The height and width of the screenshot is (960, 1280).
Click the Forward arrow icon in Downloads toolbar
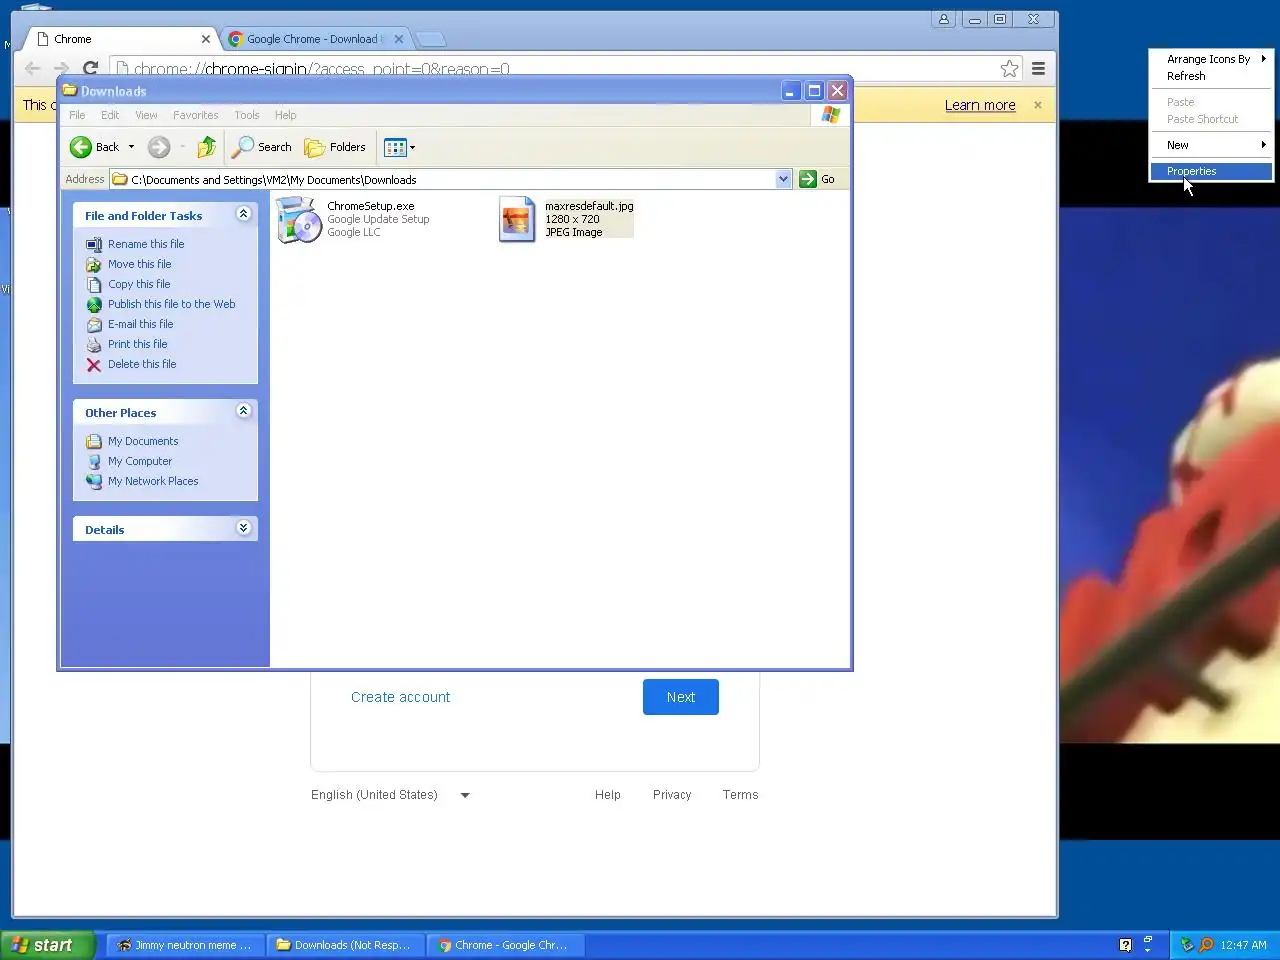[159, 148]
